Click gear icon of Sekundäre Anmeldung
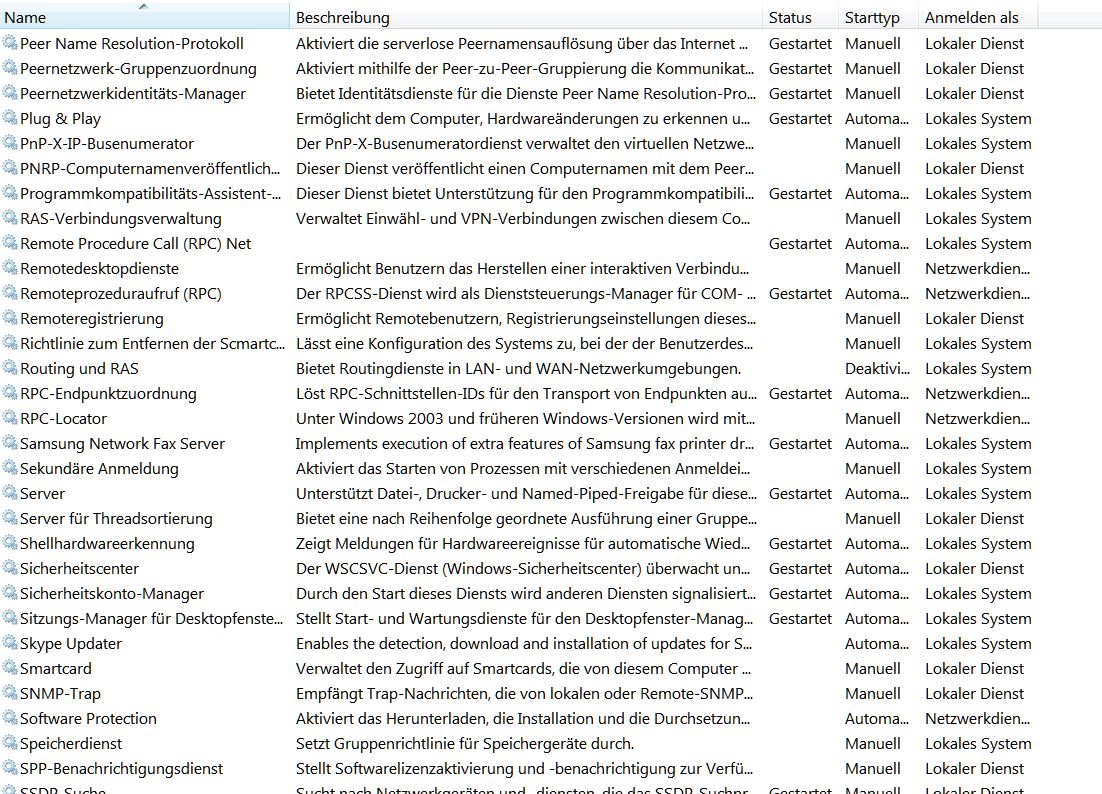1102x794 pixels. click(10, 468)
